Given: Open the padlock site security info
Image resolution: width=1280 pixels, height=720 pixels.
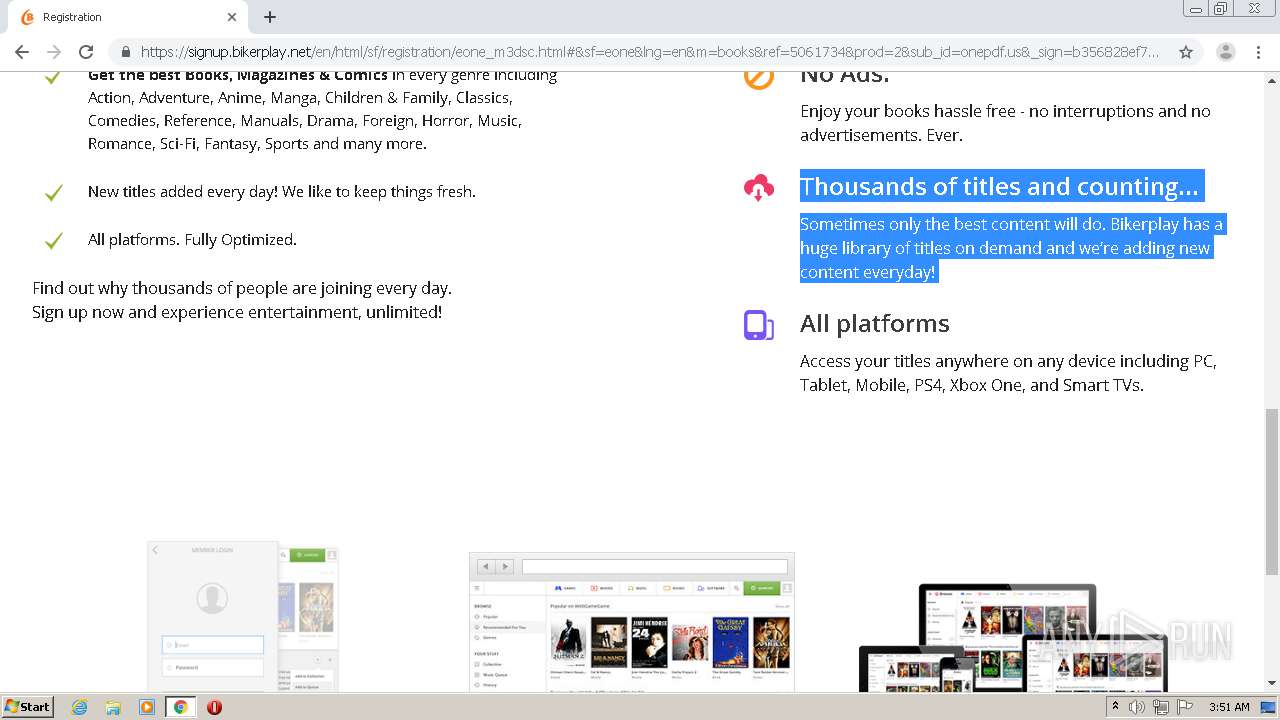Looking at the screenshot, I should pos(125,52).
